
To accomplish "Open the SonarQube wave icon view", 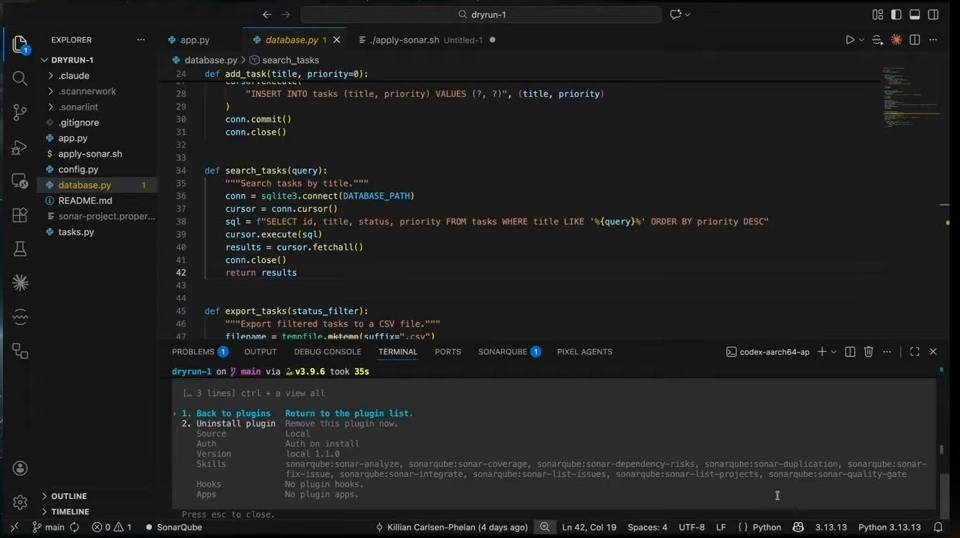I will click(20, 316).
